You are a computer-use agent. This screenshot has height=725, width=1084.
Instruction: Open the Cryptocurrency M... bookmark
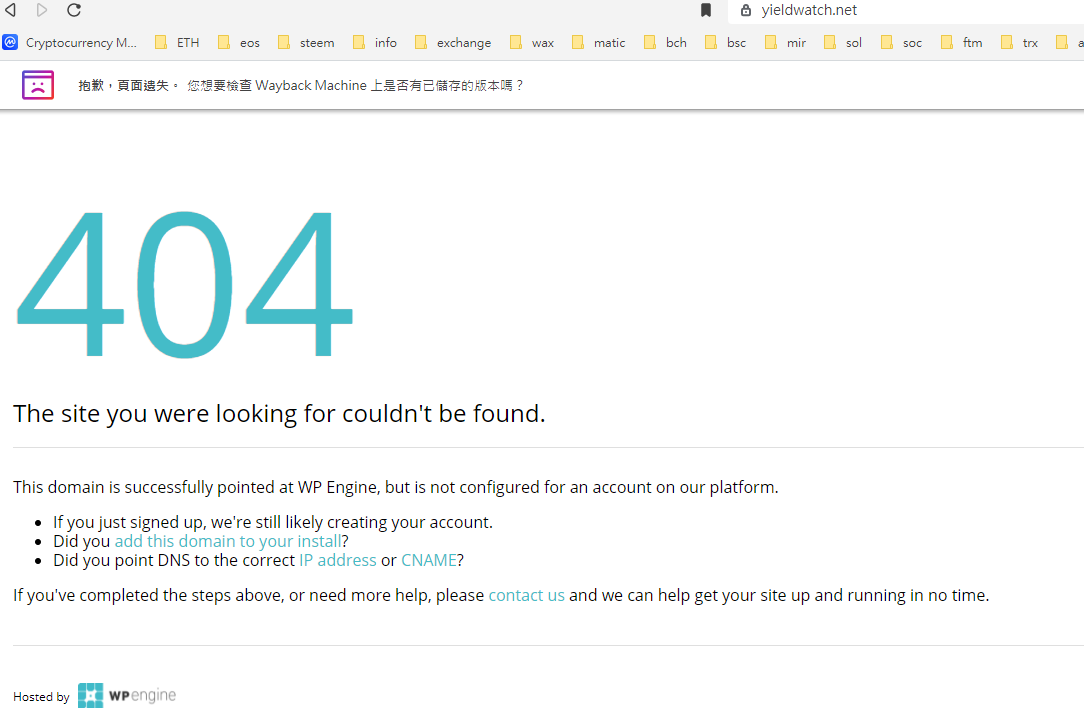(x=70, y=43)
